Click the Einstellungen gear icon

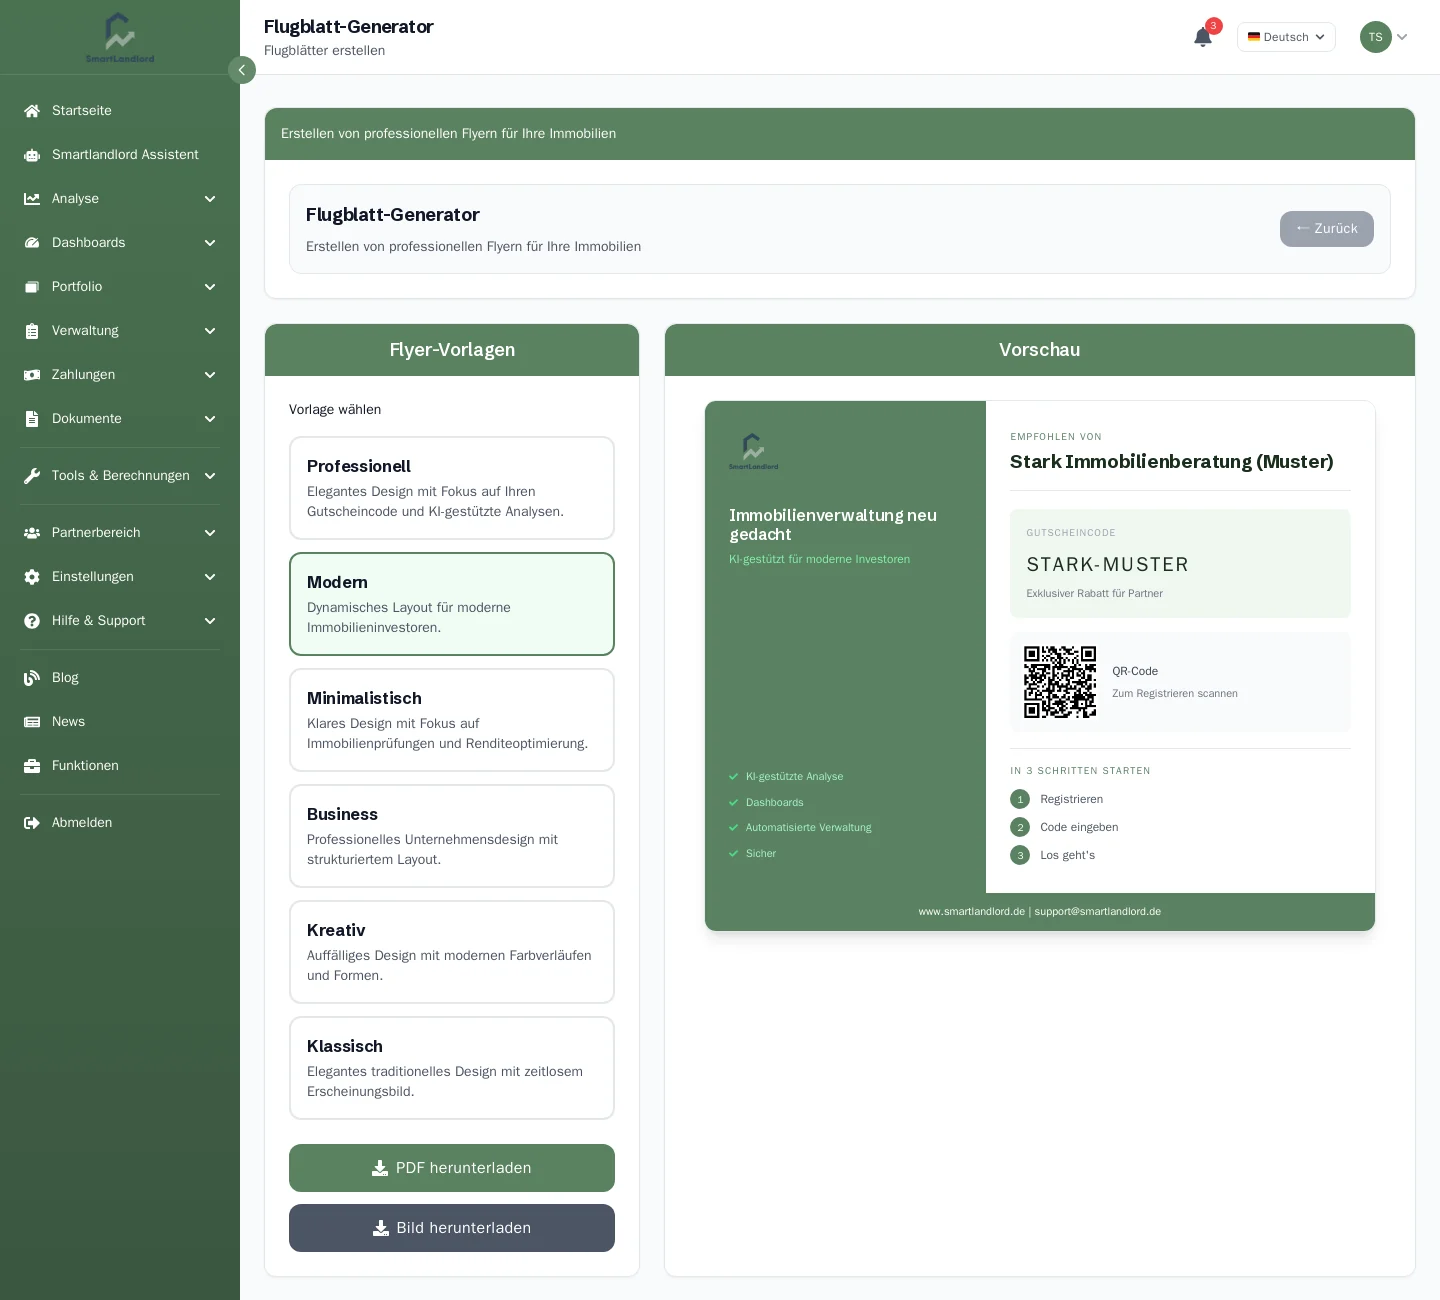pyautogui.click(x=32, y=577)
